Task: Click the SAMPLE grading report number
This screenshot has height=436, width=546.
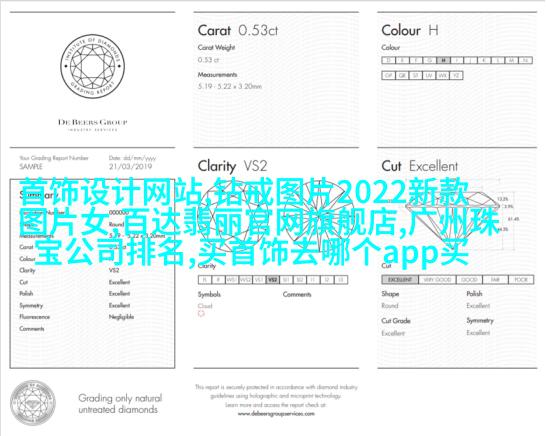Action: pos(31,166)
